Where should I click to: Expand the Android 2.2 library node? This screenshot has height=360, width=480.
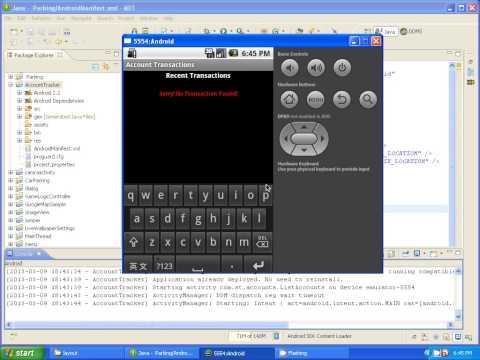(x=19, y=93)
